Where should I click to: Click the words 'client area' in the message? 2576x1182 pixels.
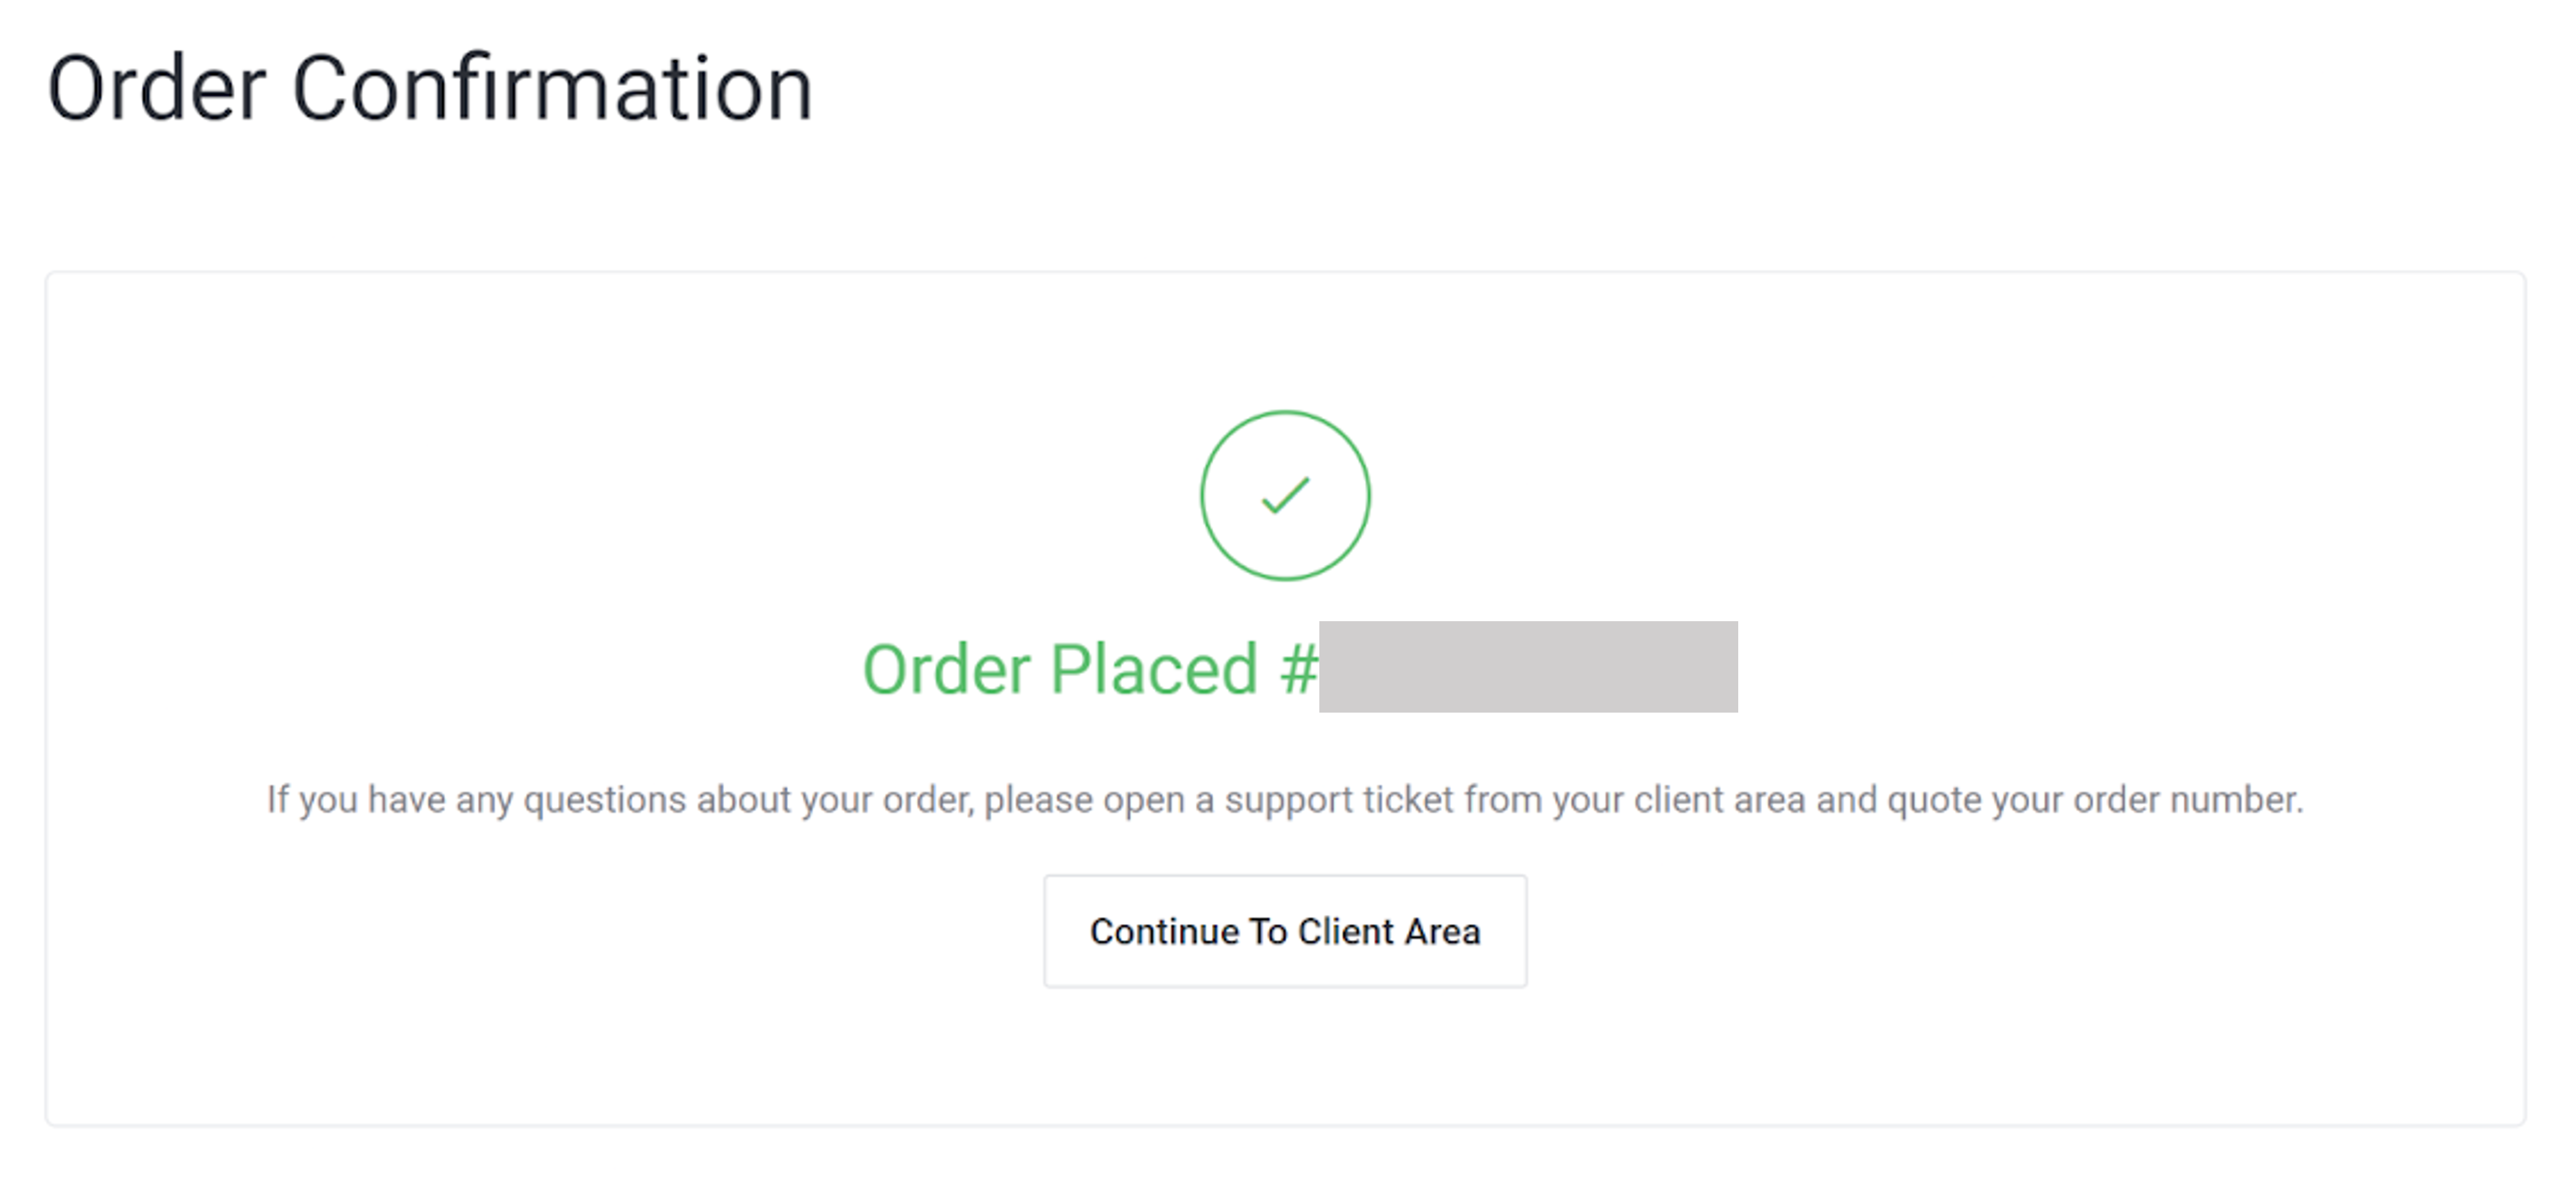point(1720,800)
